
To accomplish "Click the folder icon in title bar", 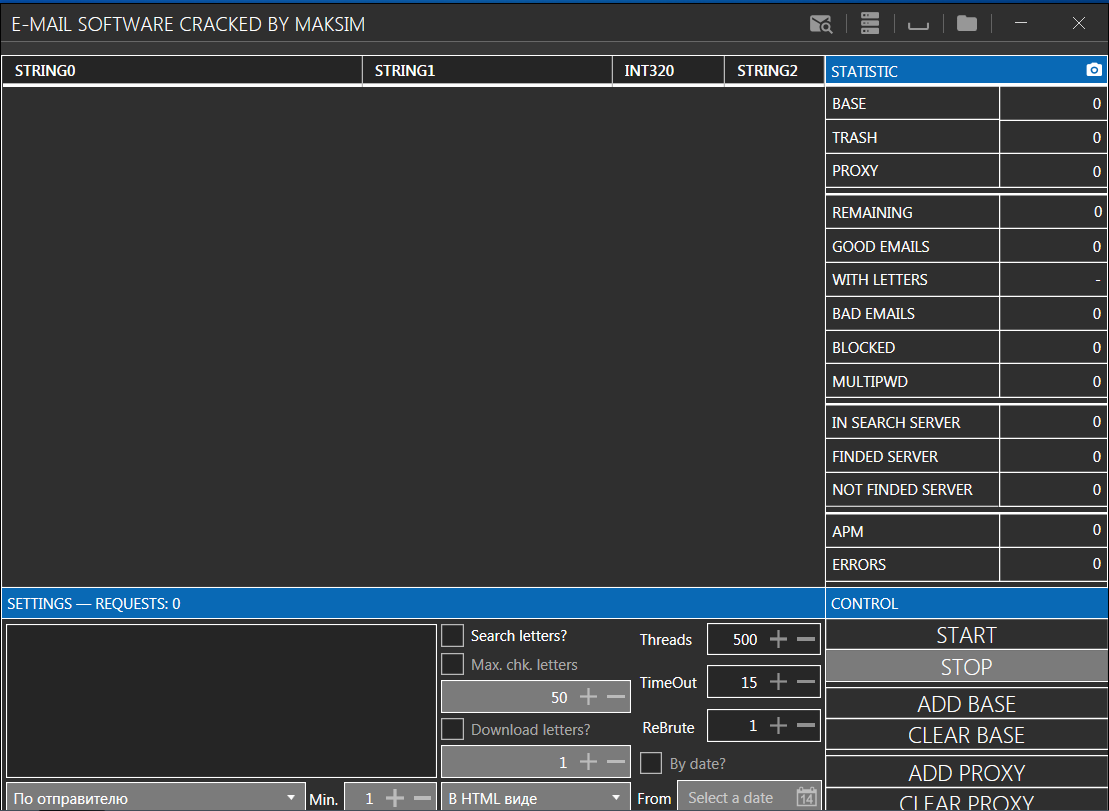I will pyautogui.click(x=966, y=23).
